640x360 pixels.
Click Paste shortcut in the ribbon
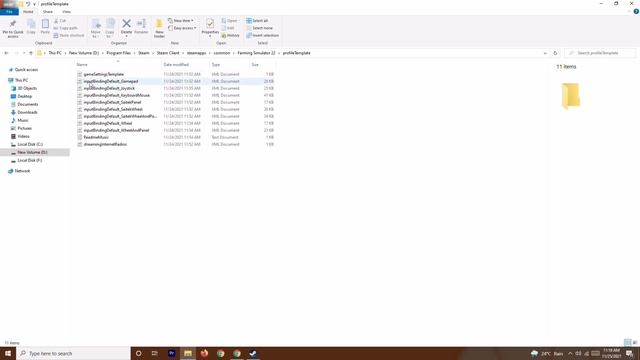pos(69,36)
